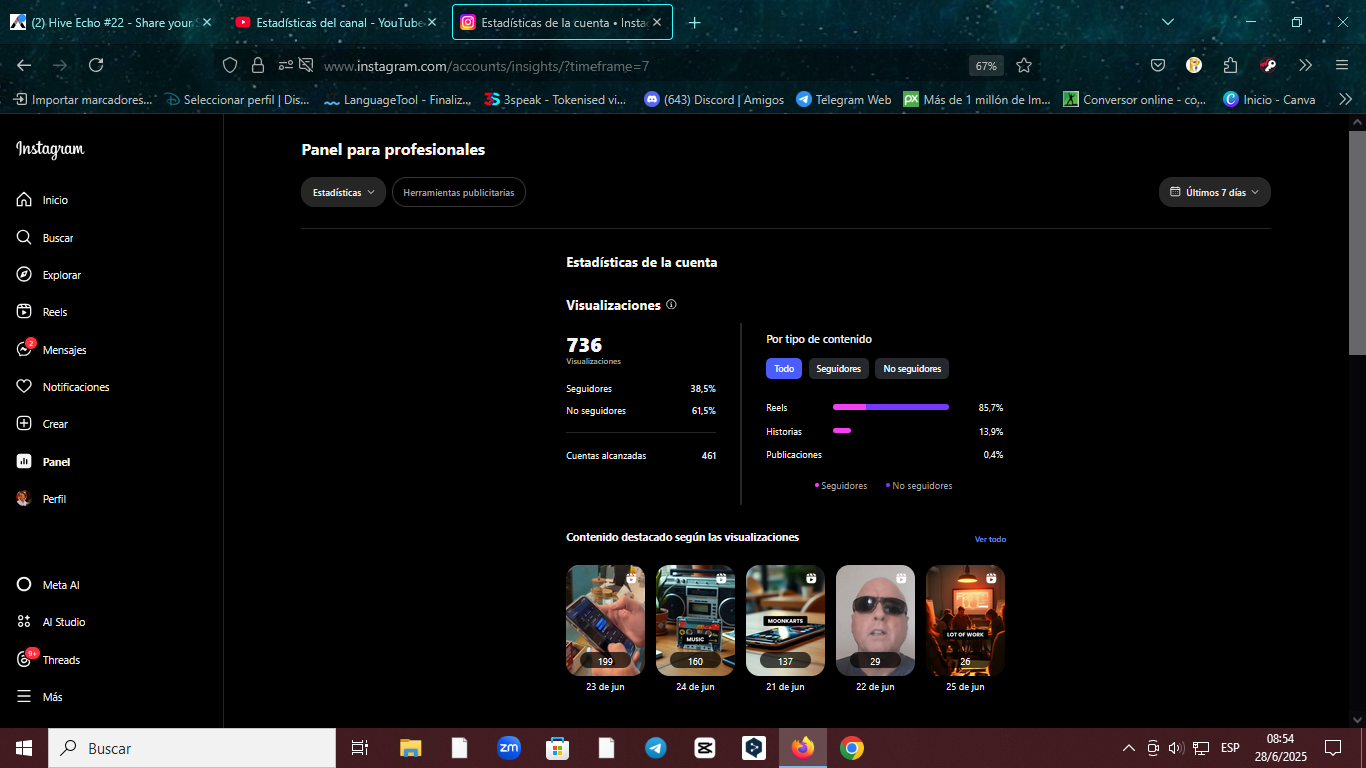Click the 67% zoom level indicator
Screen dimensions: 1366x768
click(986, 65)
